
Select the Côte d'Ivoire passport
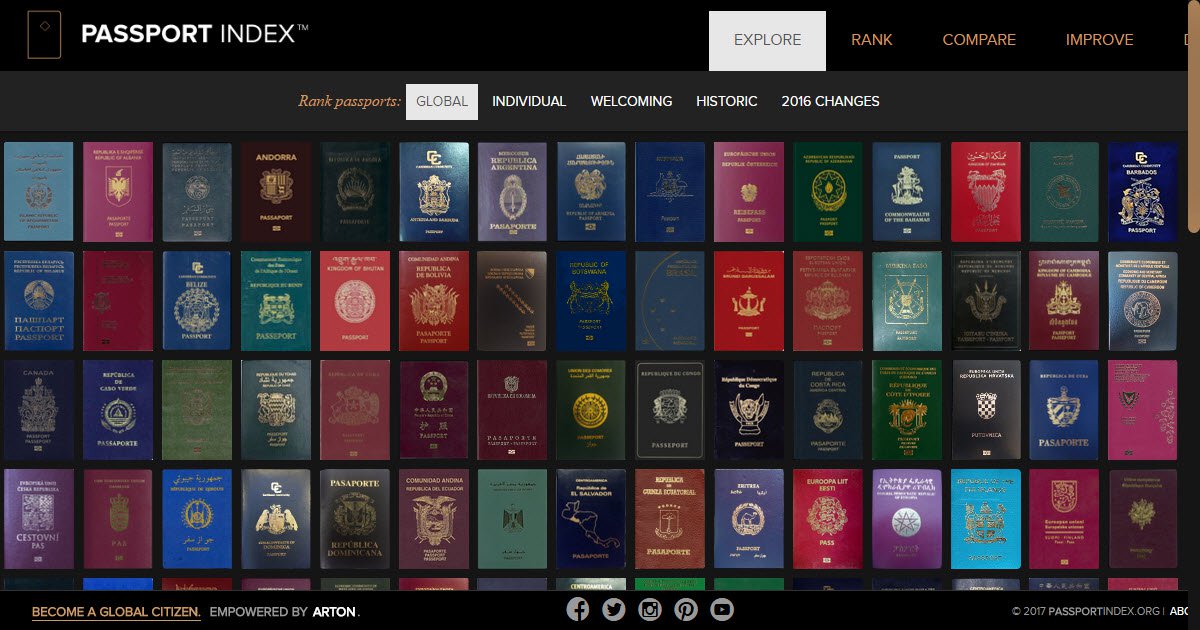point(907,410)
